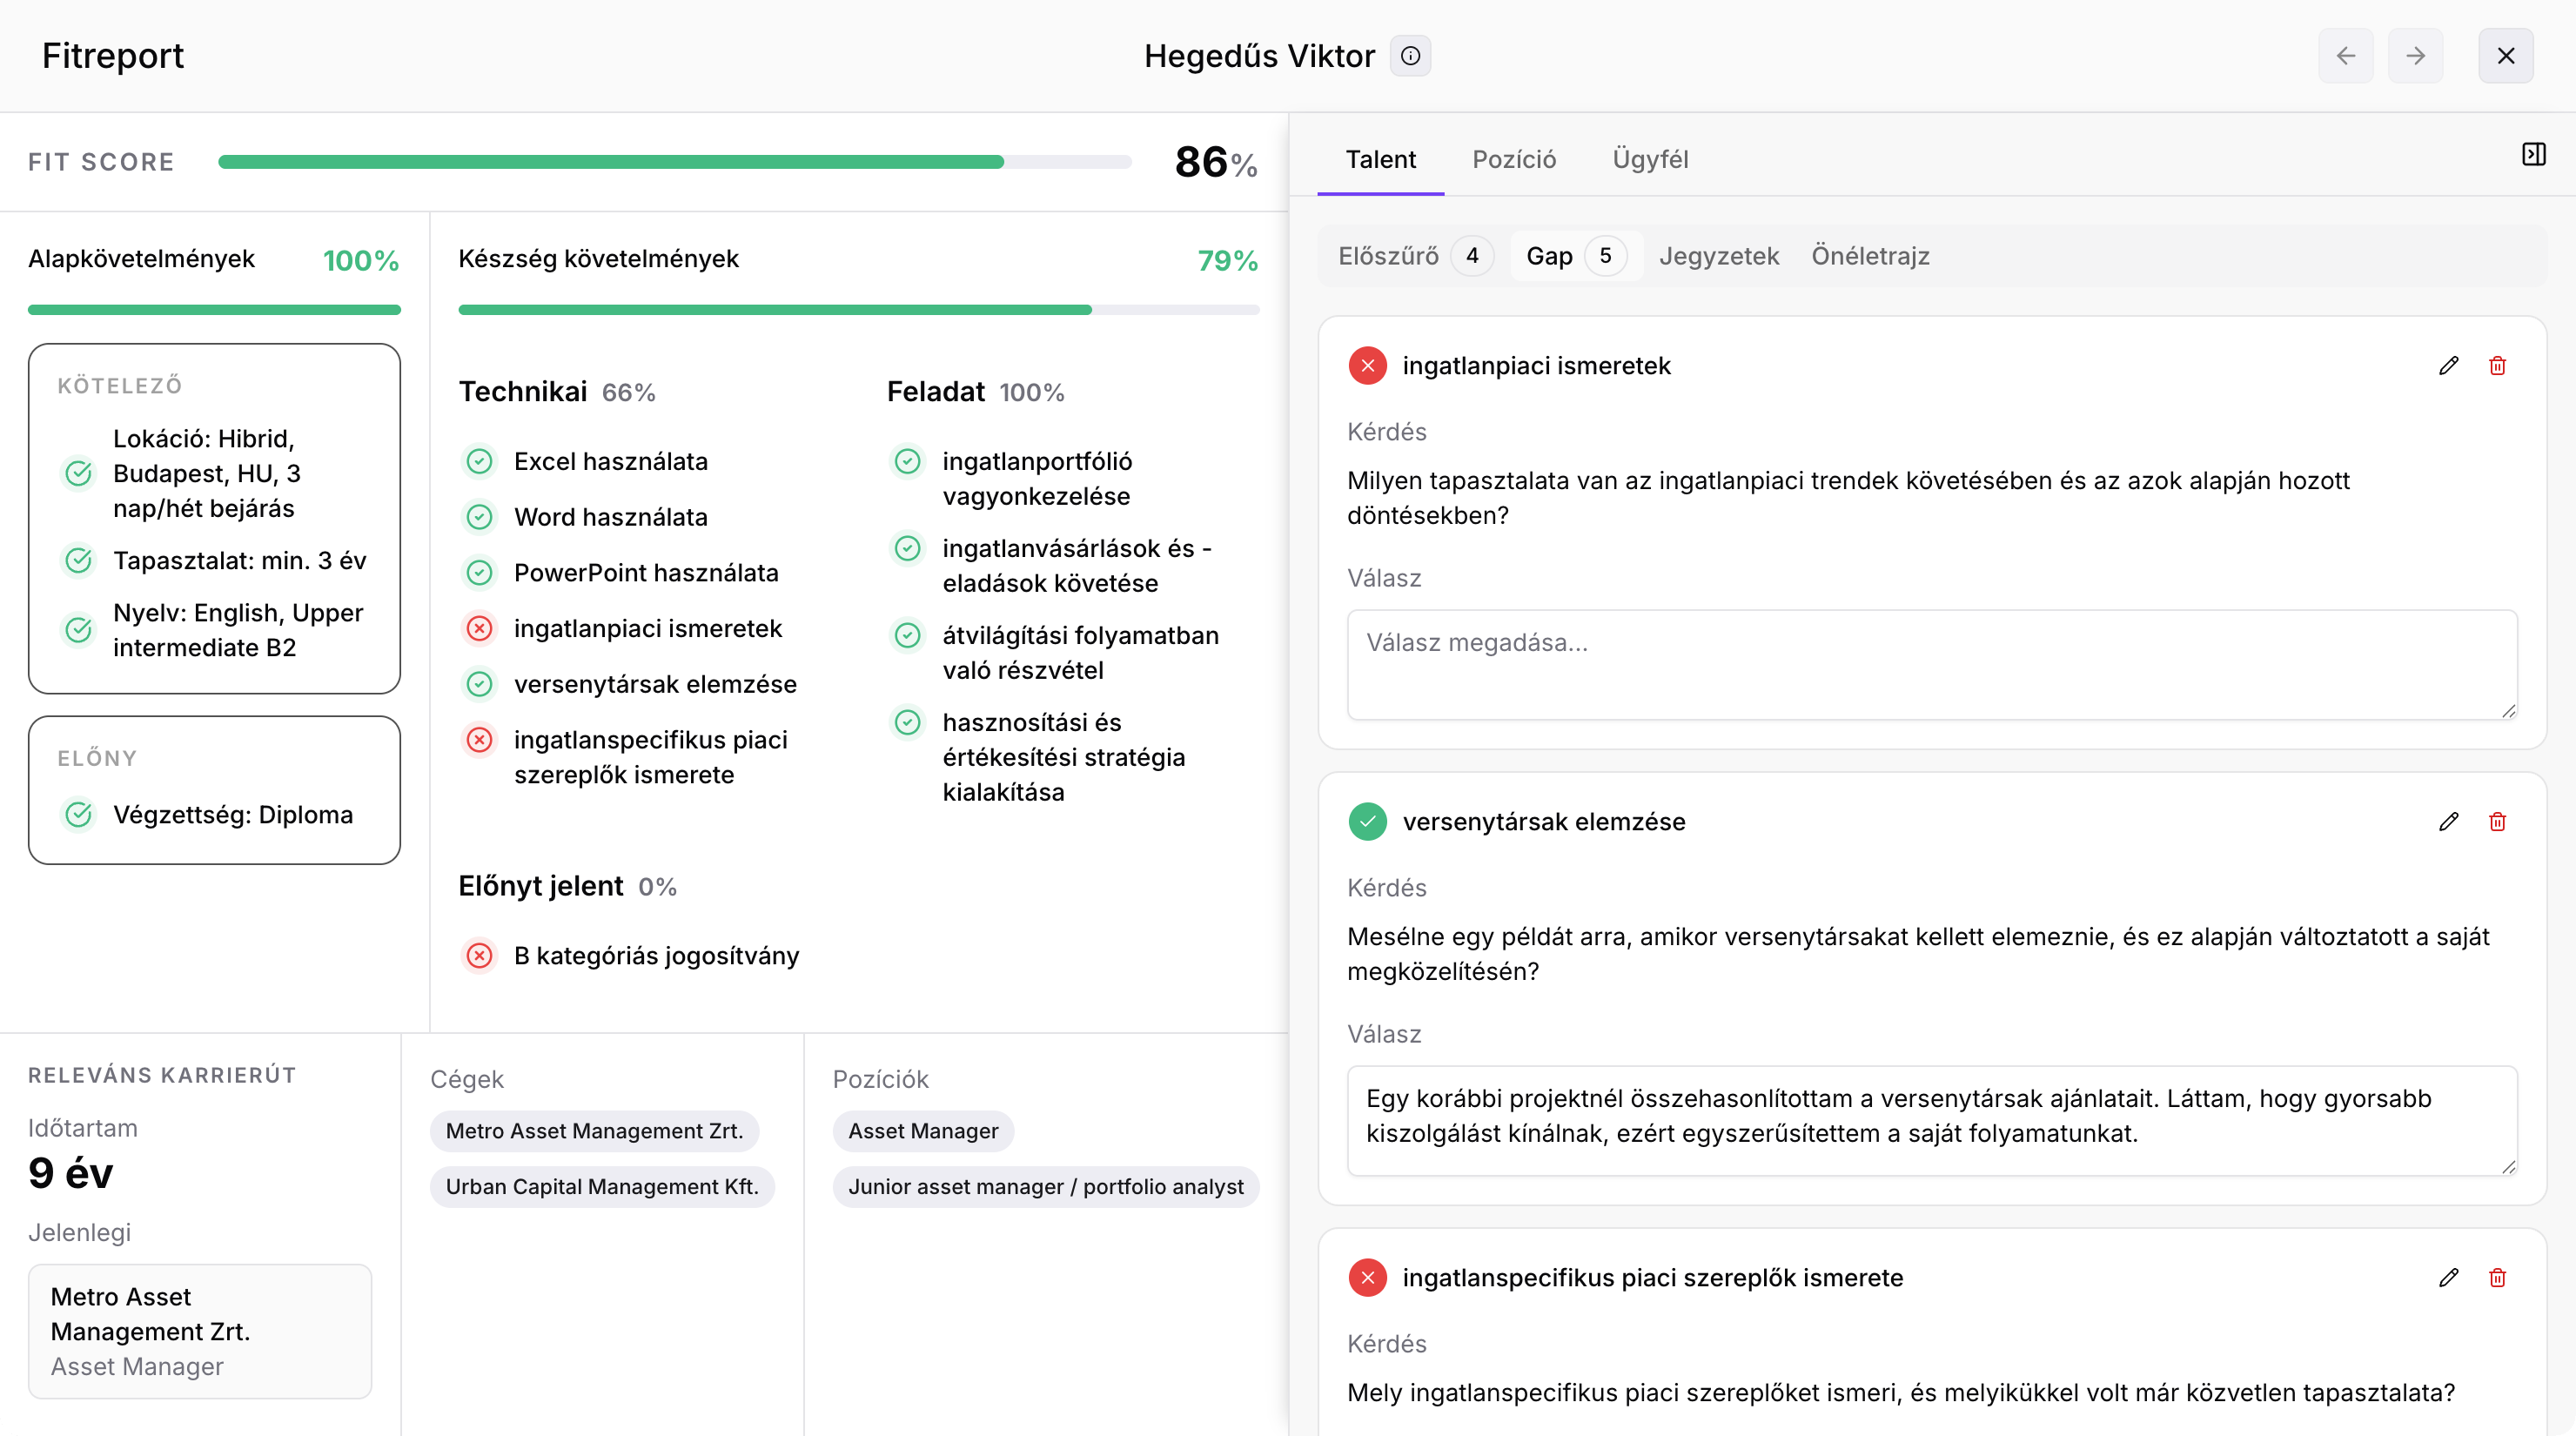Click check icon beside Végzettség: Diploma
Image resolution: width=2576 pixels, height=1436 pixels.
79,814
